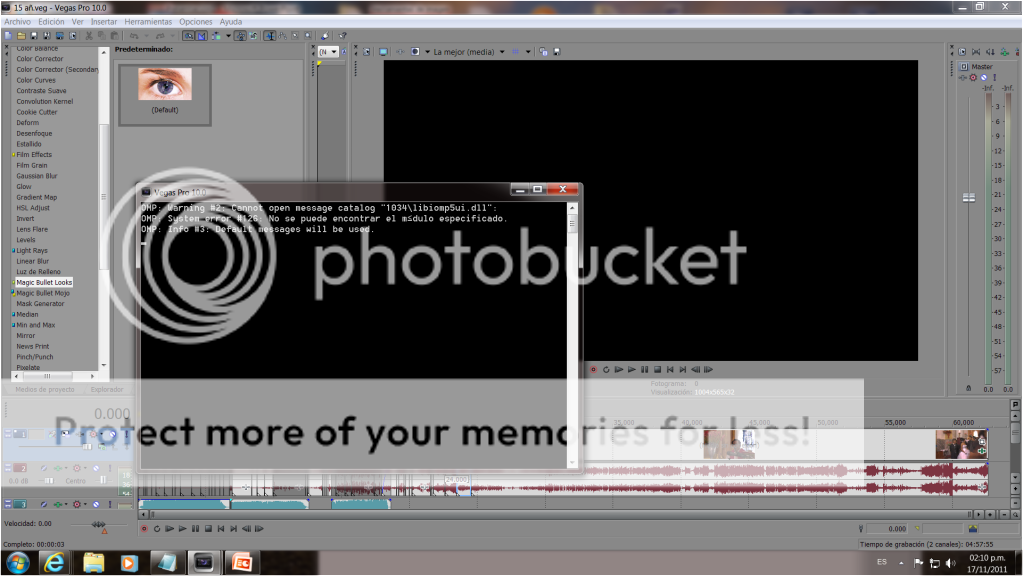Save the project using the toolbar icon
The image size is (1023, 576).
tap(34, 36)
